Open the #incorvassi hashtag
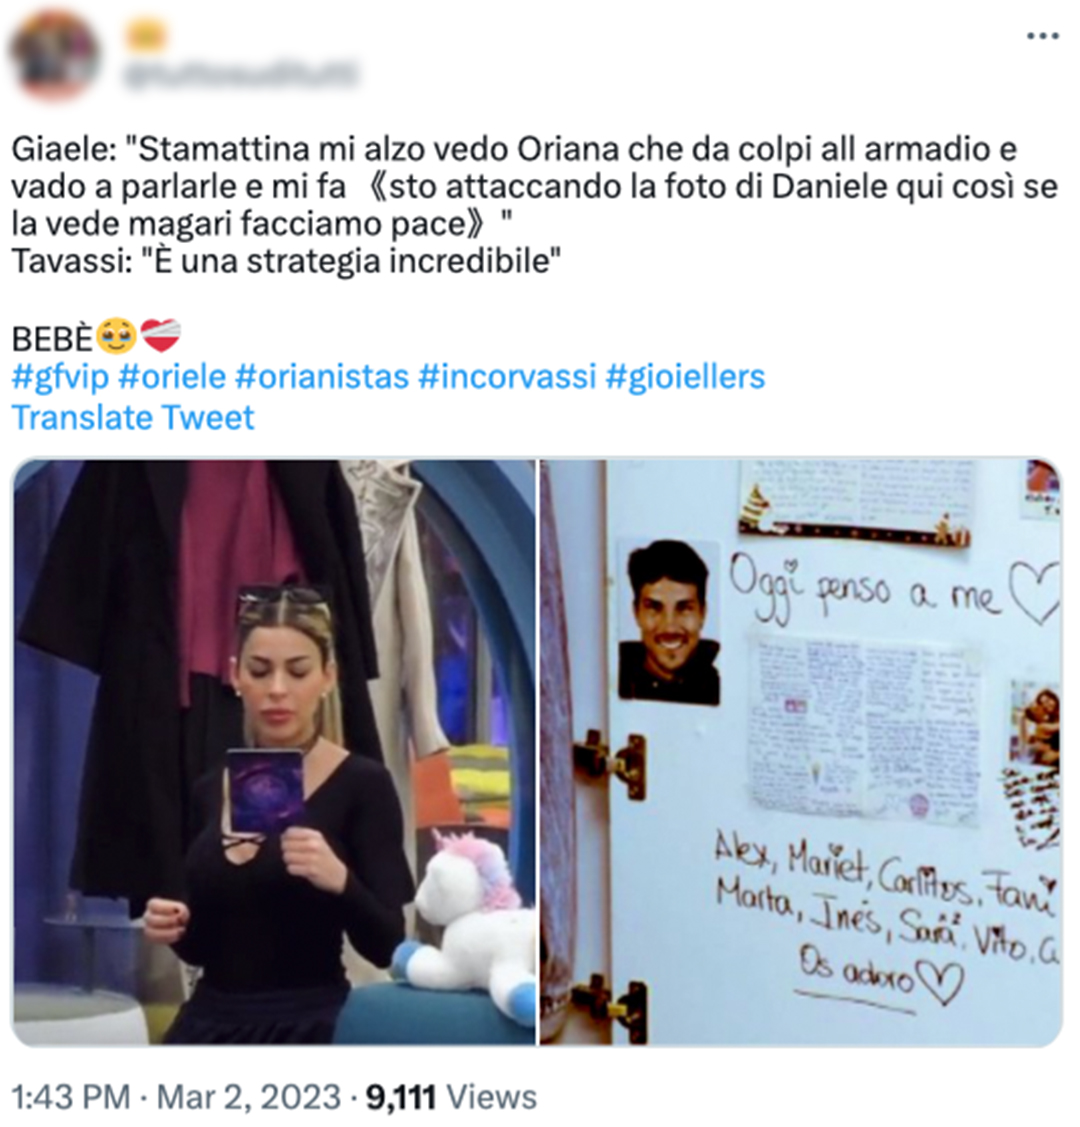 507,377
